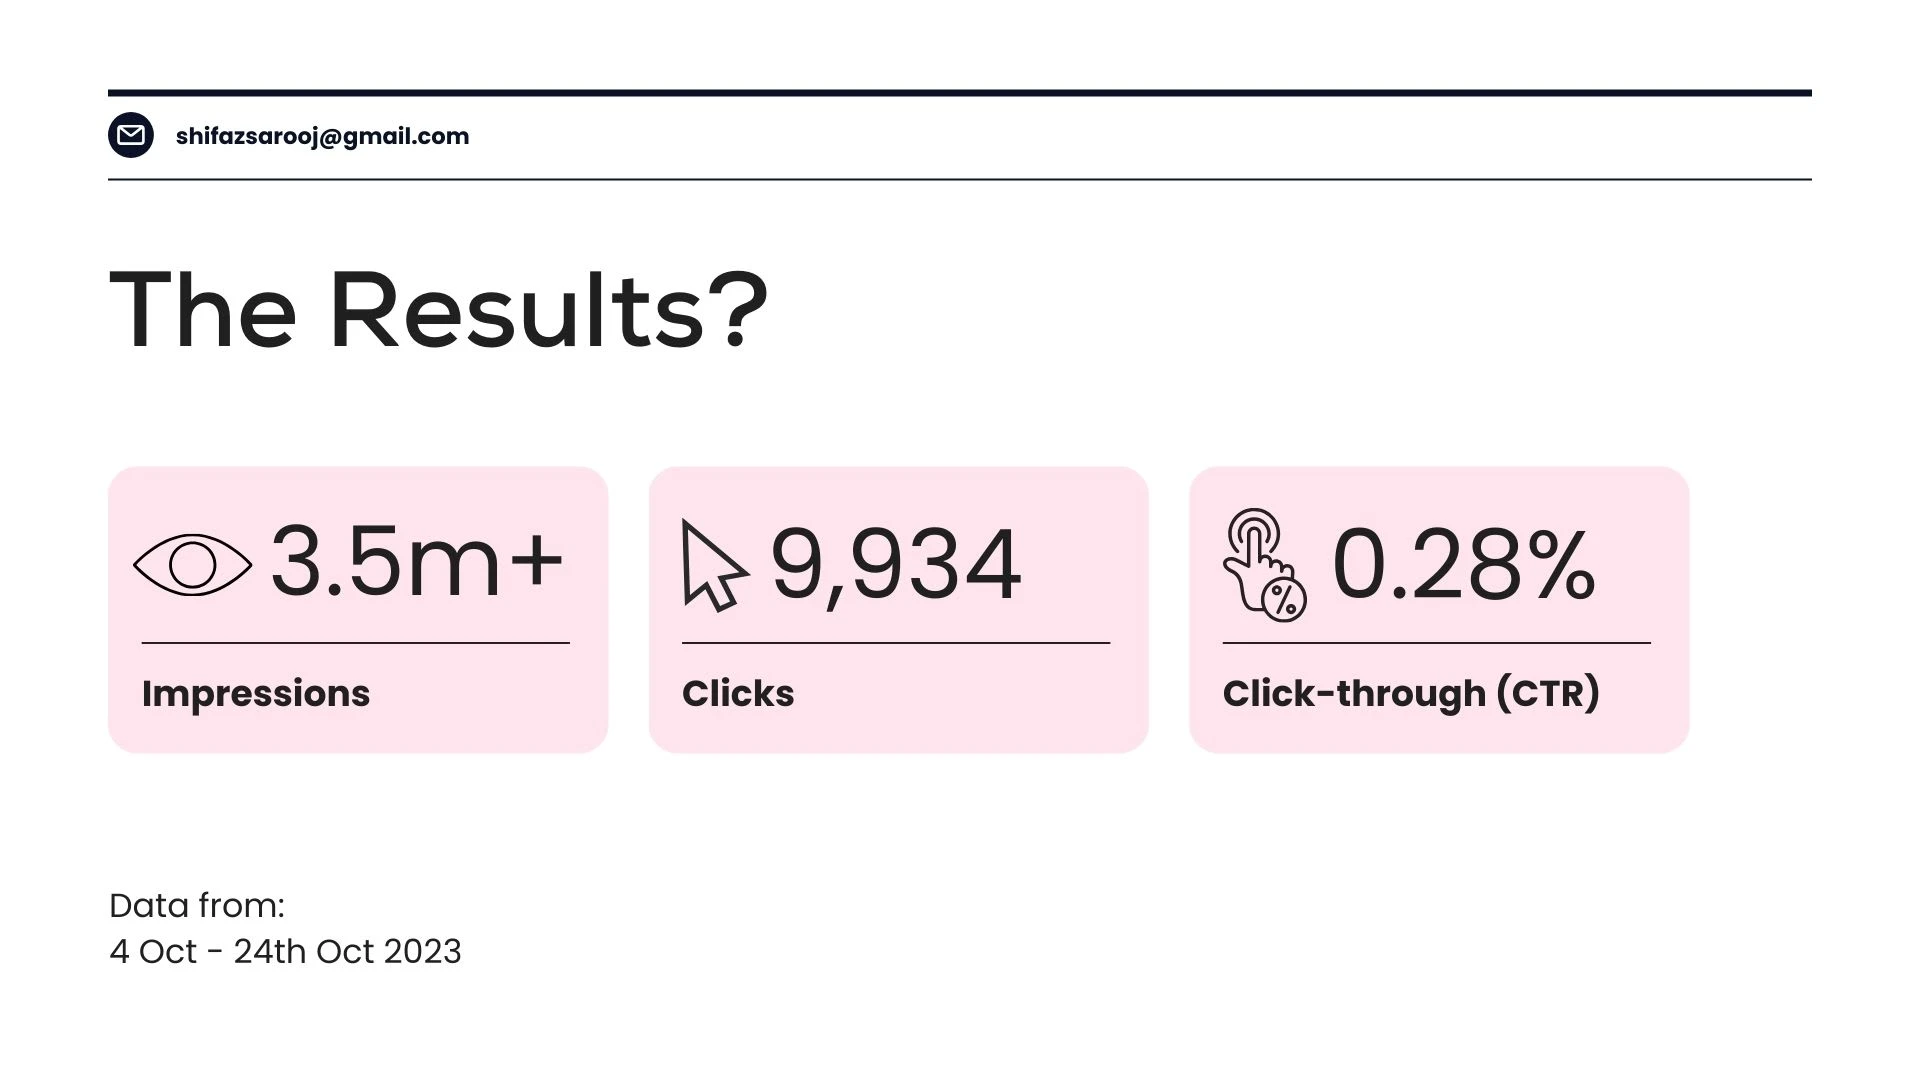The height and width of the screenshot is (1080, 1920).
Task: Click the date range 4 Oct - 24th Oct 2023
Action: coord(285,951)
